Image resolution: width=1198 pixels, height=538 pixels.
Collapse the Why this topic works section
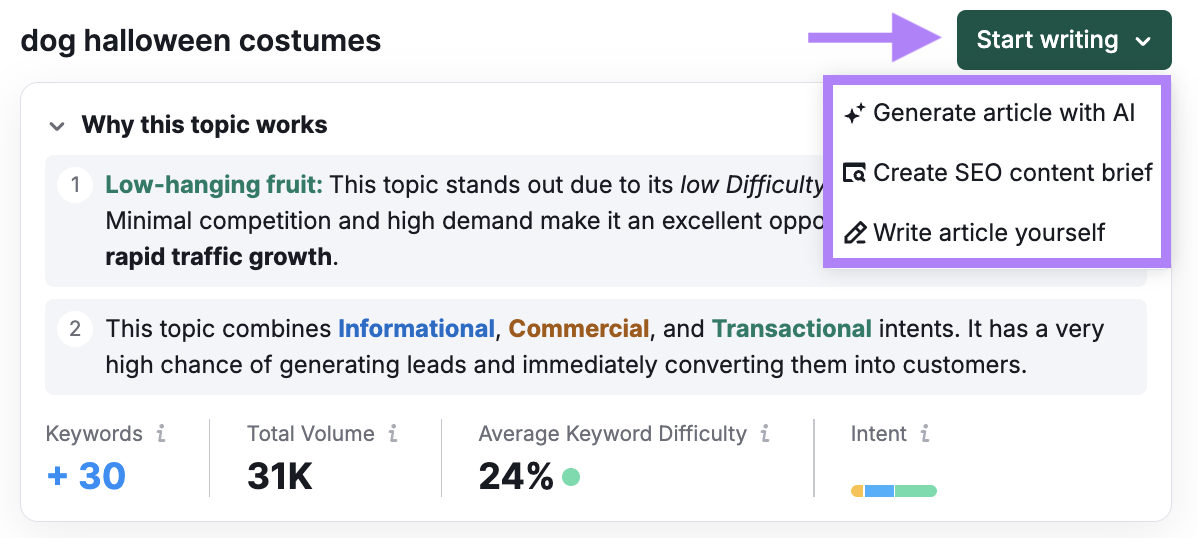[x=58, y=126]
